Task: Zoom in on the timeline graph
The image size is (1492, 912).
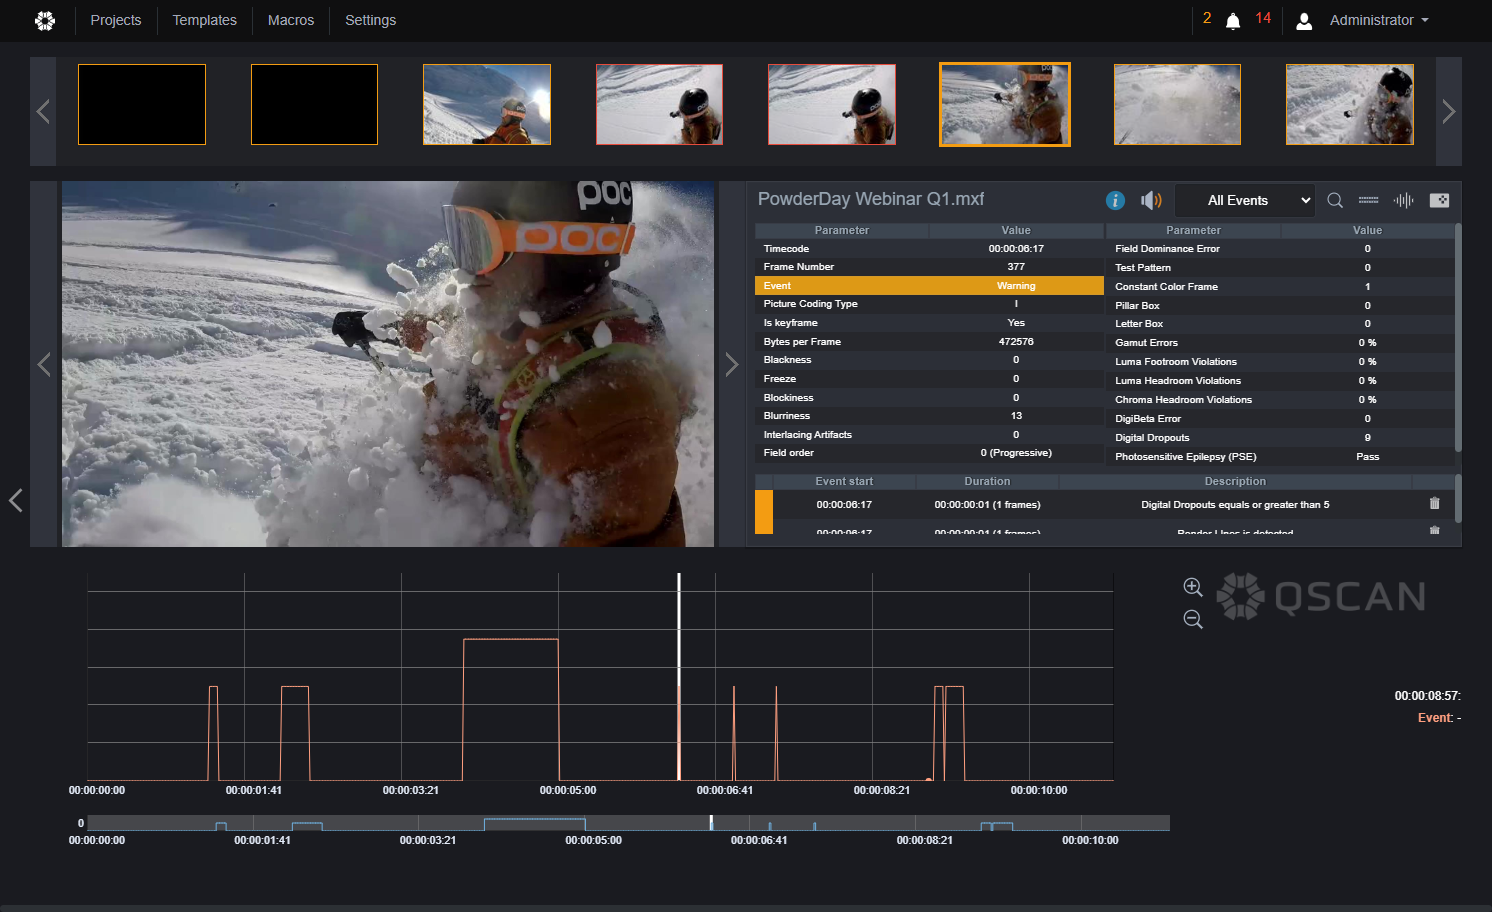Action: tap(1193, 587)
